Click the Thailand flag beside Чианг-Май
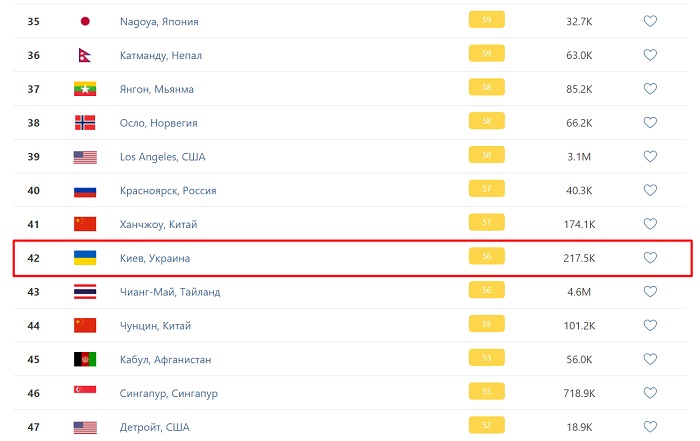This screenshot has height=441, width=700. 85,292
